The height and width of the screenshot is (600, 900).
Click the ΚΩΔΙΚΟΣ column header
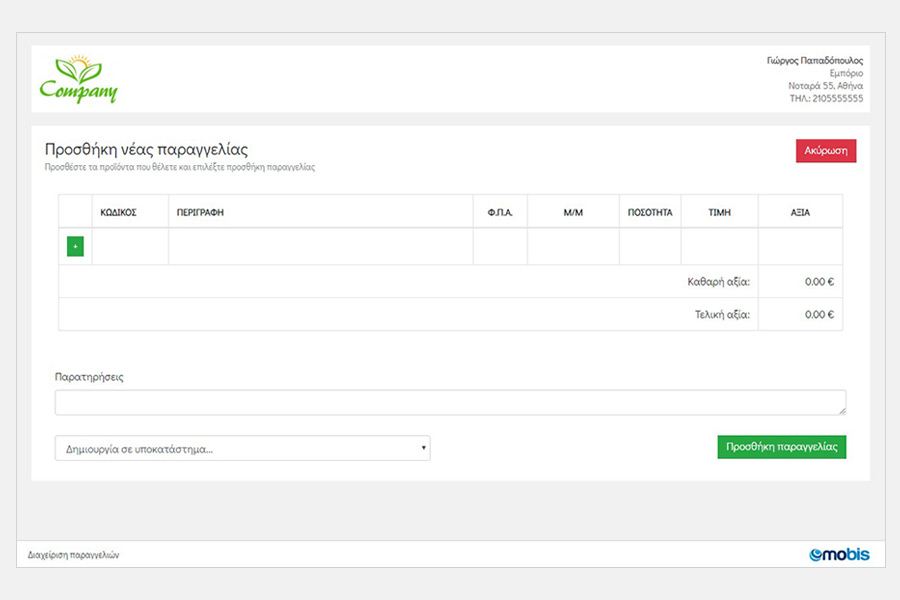click(119, 213)
